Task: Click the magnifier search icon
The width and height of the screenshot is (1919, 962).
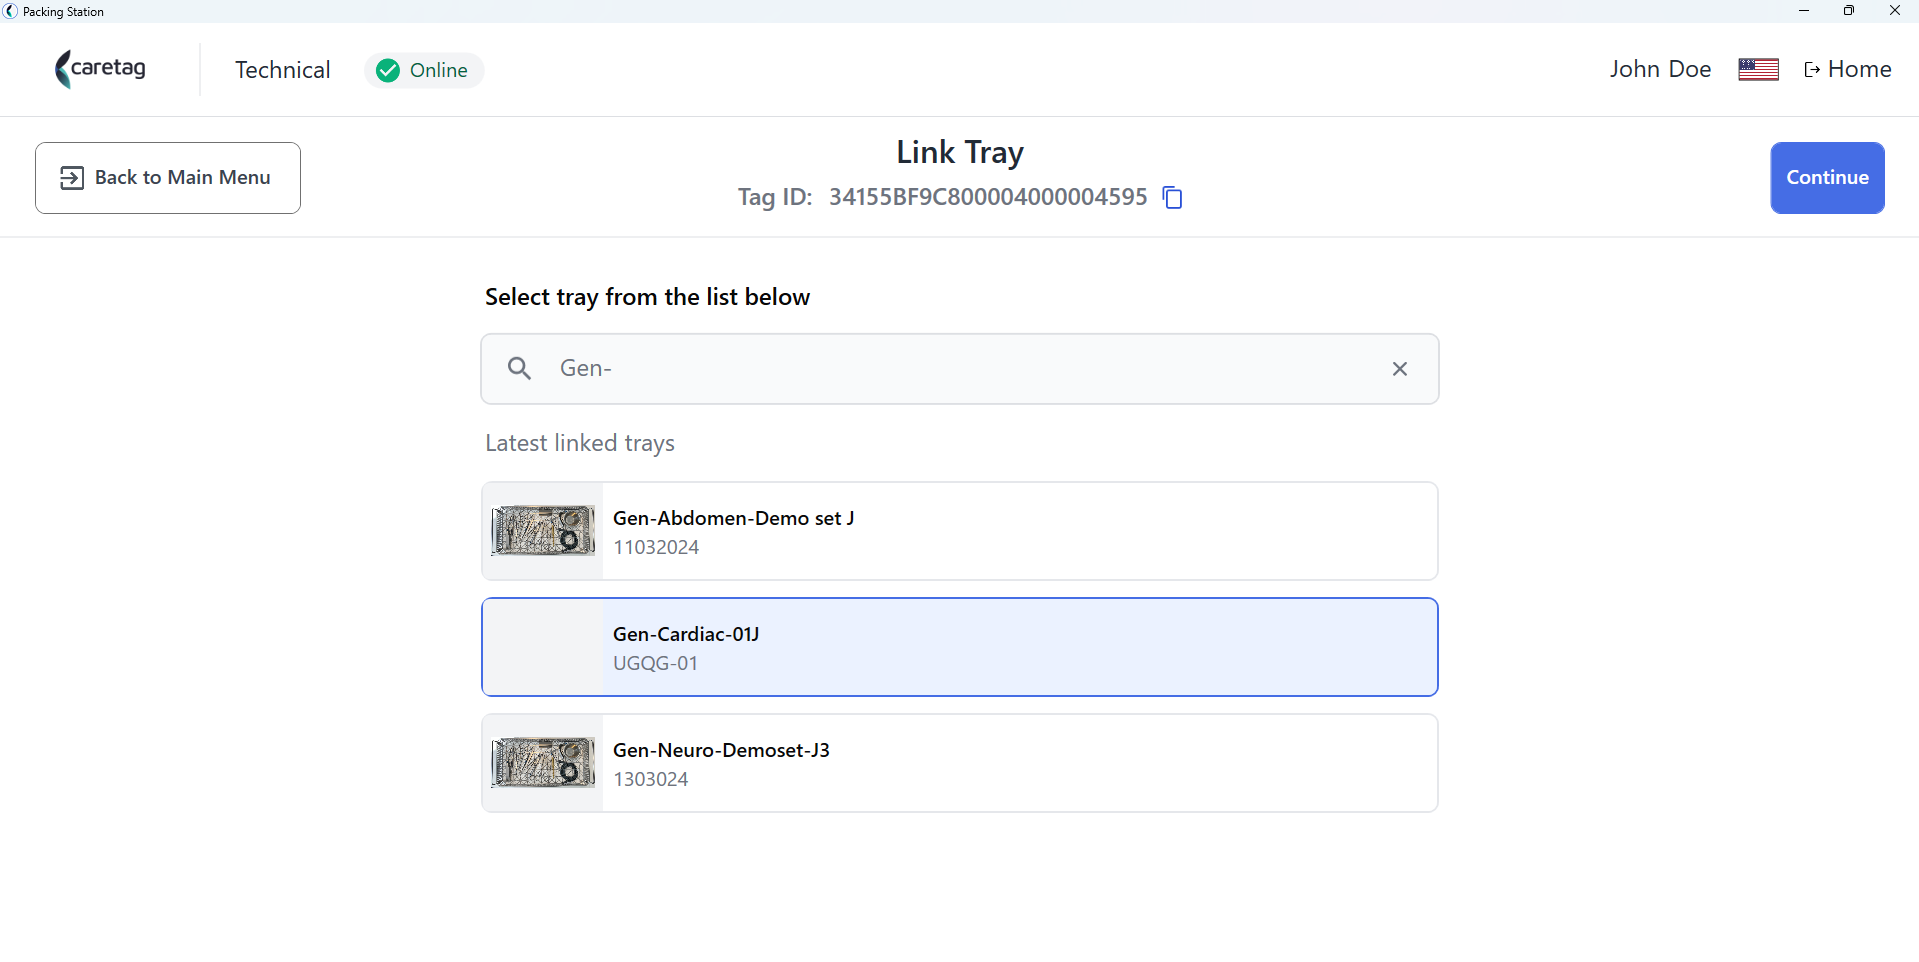Action: tap(519, 369)
